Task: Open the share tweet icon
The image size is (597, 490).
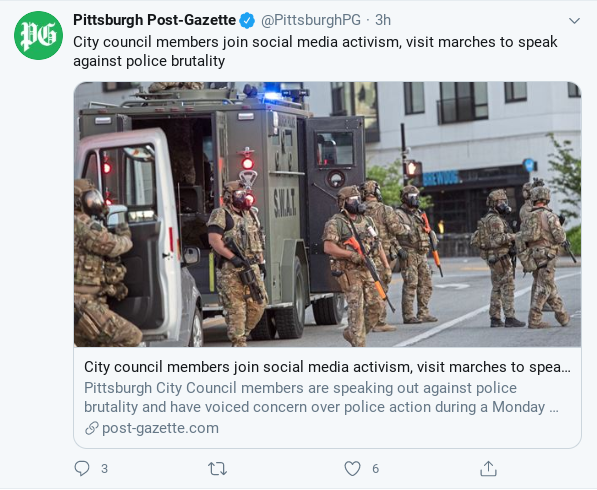Action: [x=488, y=469]
